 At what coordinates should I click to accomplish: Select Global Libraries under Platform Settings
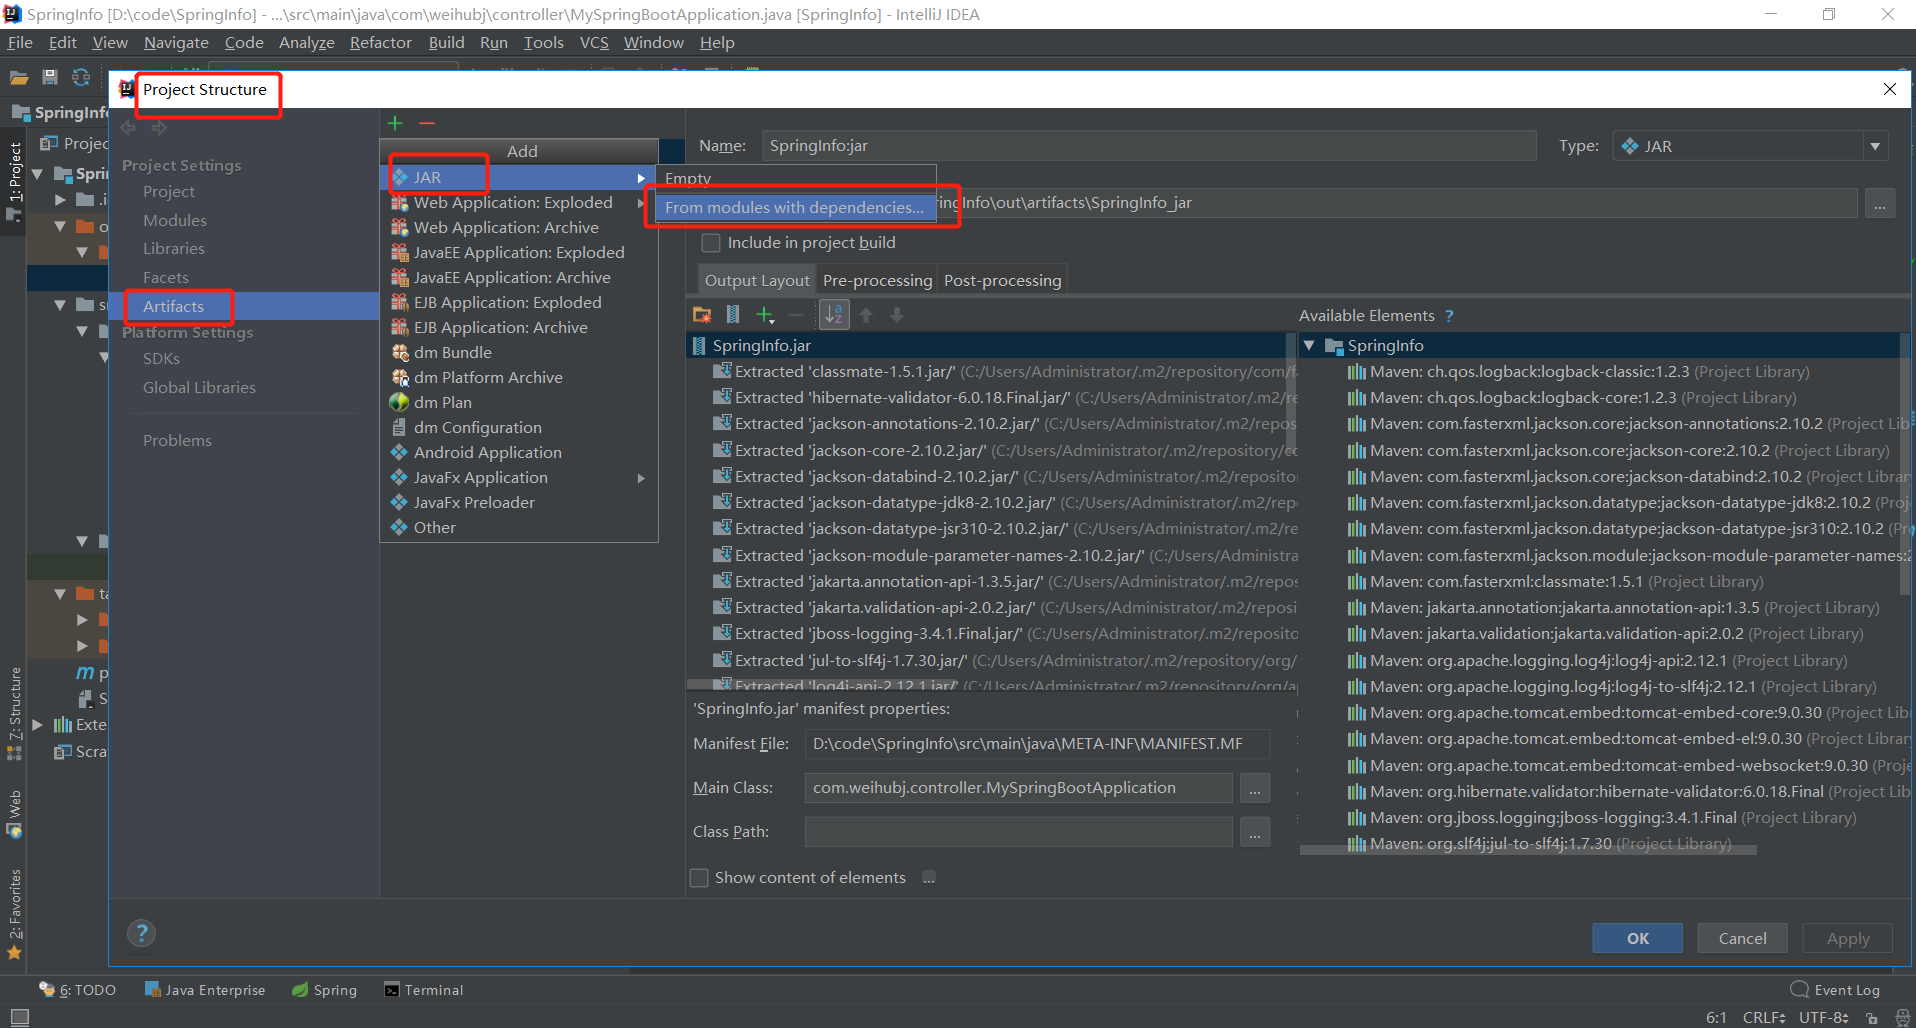pyautogui.click(x=199, y=387)
